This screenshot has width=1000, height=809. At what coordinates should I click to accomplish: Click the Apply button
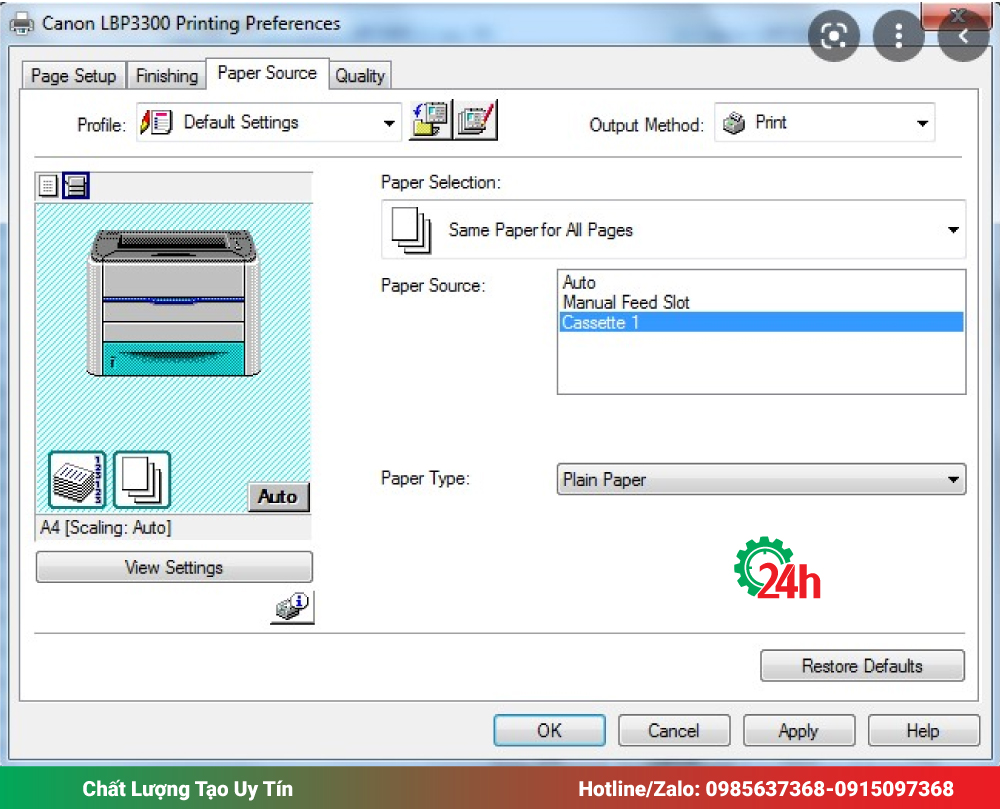coord(798,731)
